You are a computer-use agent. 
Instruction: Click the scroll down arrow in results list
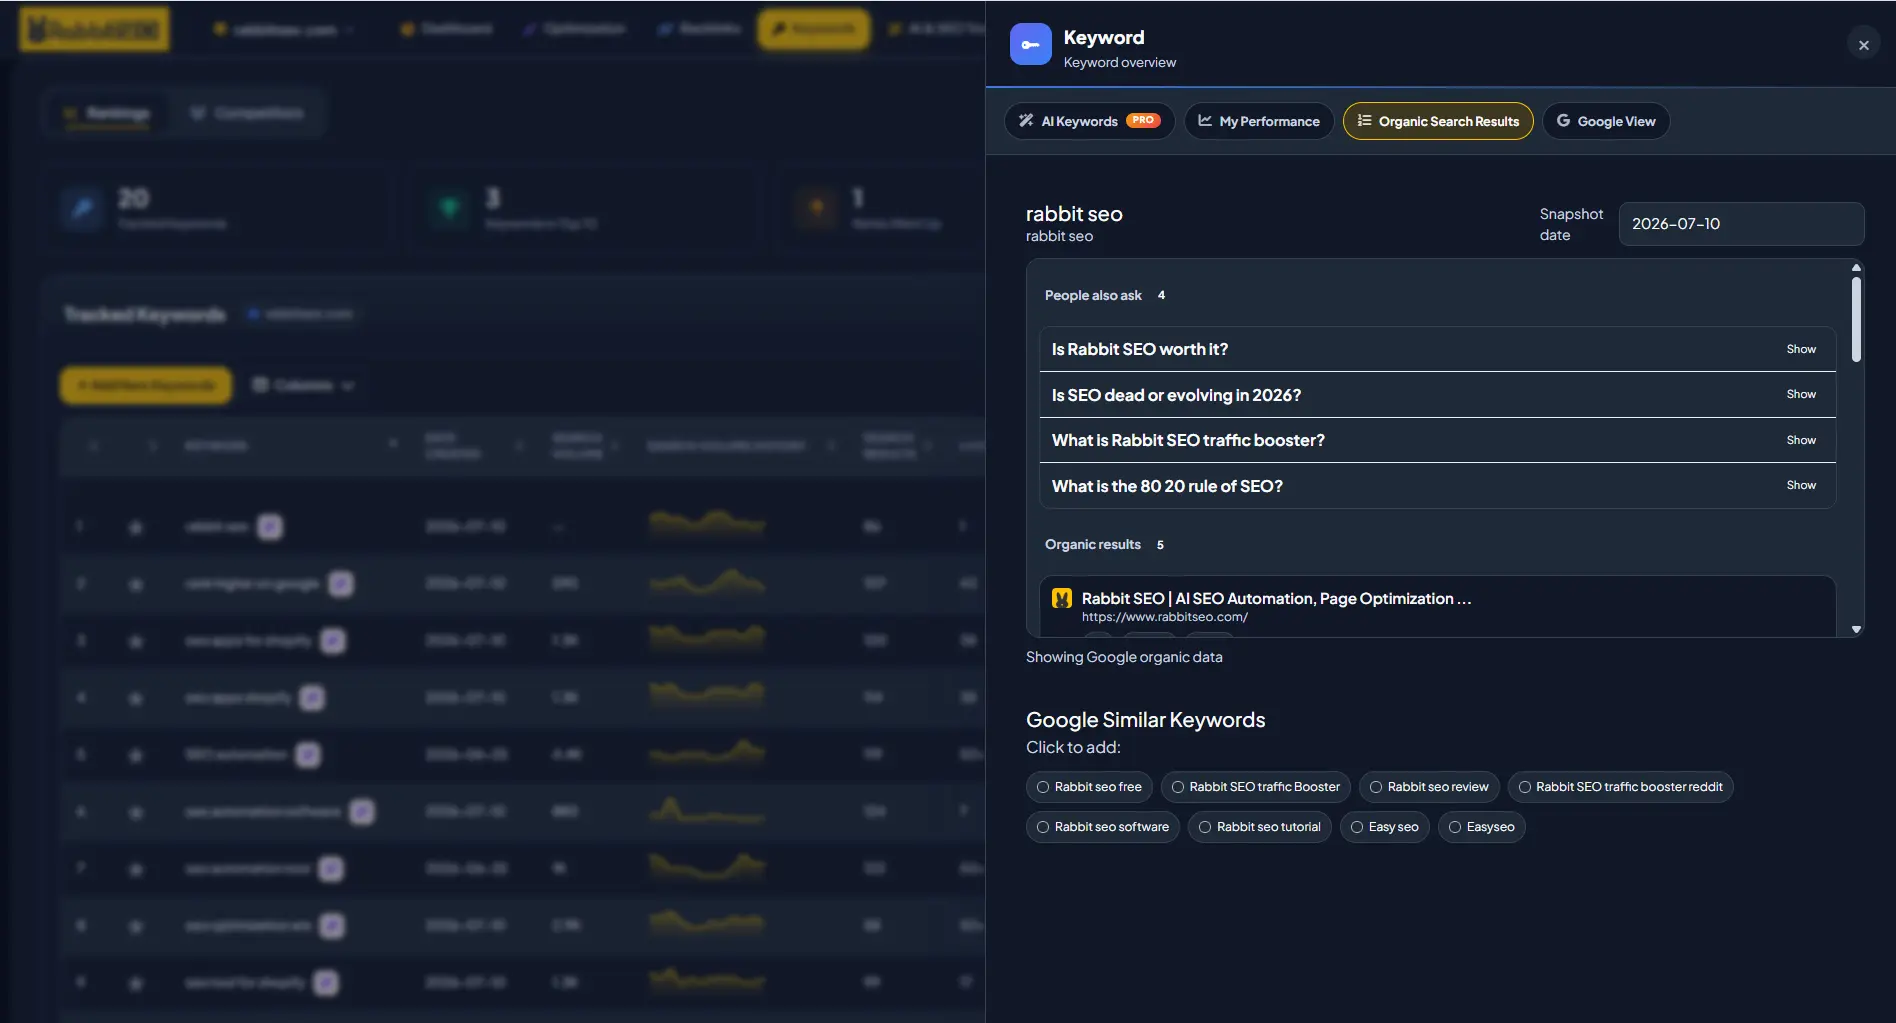[1856, 629]
